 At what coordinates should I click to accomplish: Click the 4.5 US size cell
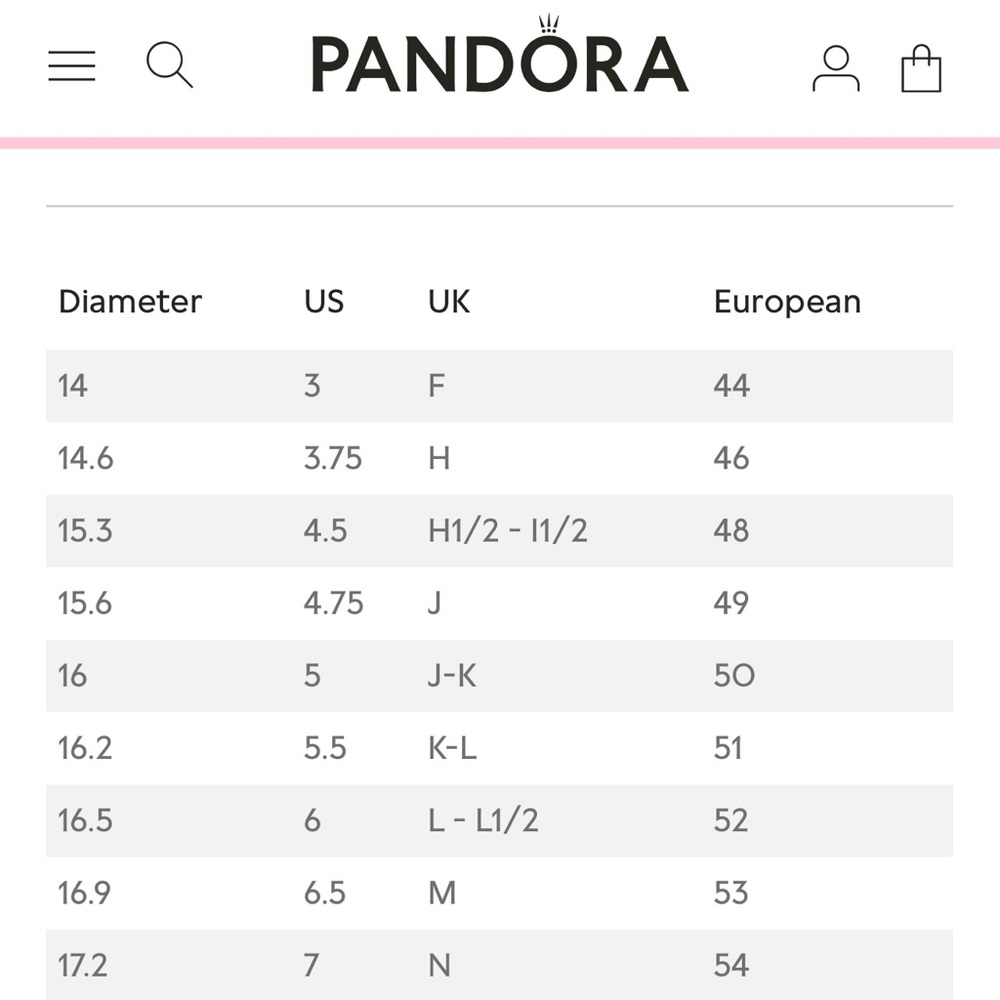[x=325, y=531]
